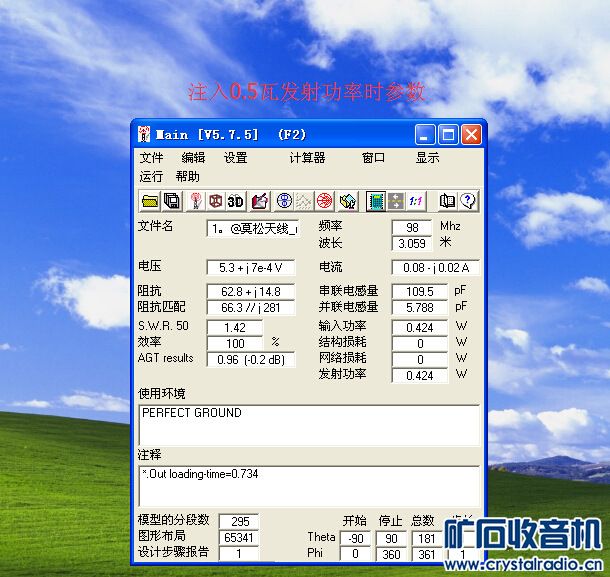
Task: Open the 设置 menu
Action: [x=235, y=158]
